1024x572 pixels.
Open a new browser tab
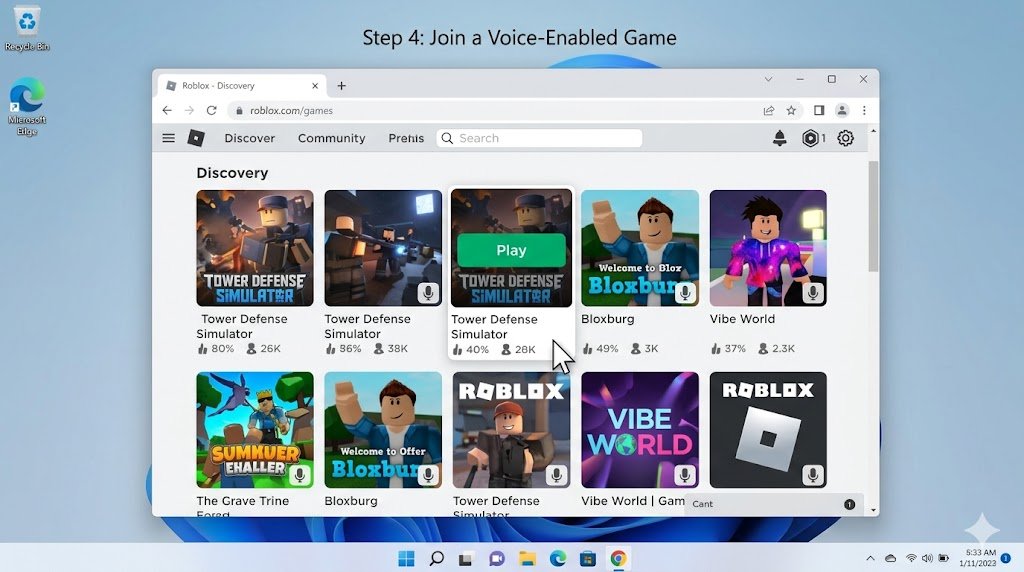point(342,86)
